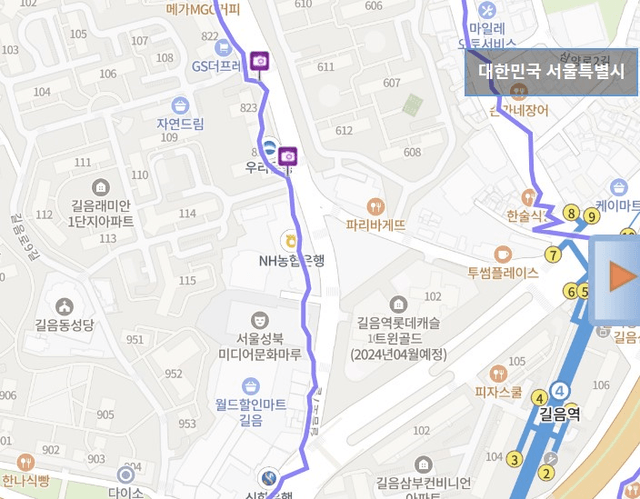Click subway exit number 3 marker
The image size is (640, 499).
coord(514,459)
